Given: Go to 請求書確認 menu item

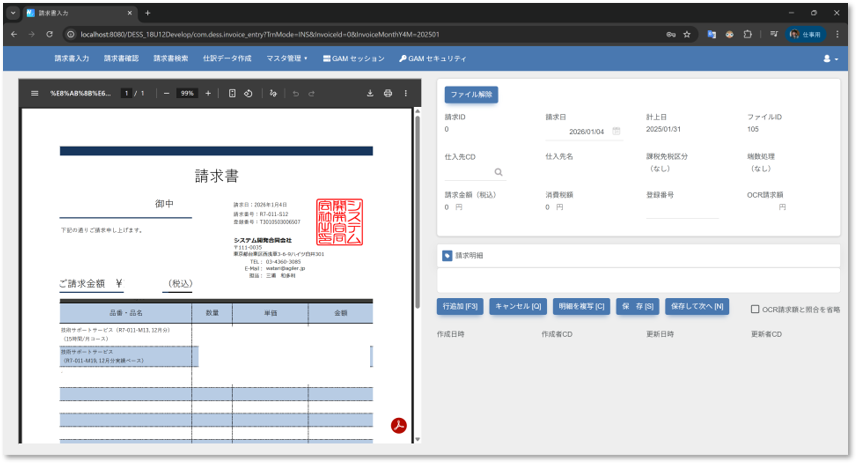Looking at the screenshot, I should (x=121, y=59).
